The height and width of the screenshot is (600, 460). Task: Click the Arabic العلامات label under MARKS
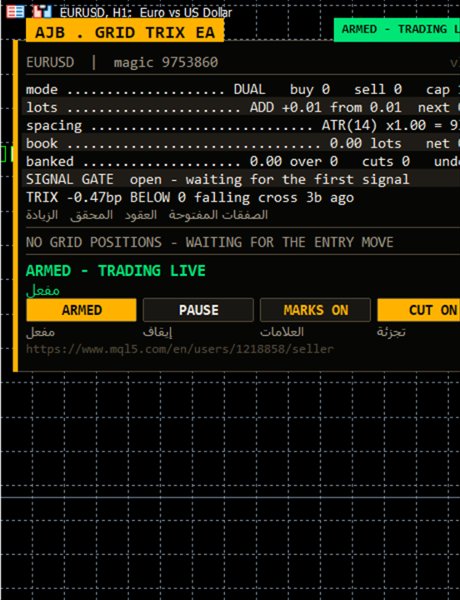(x=282, y=332)
